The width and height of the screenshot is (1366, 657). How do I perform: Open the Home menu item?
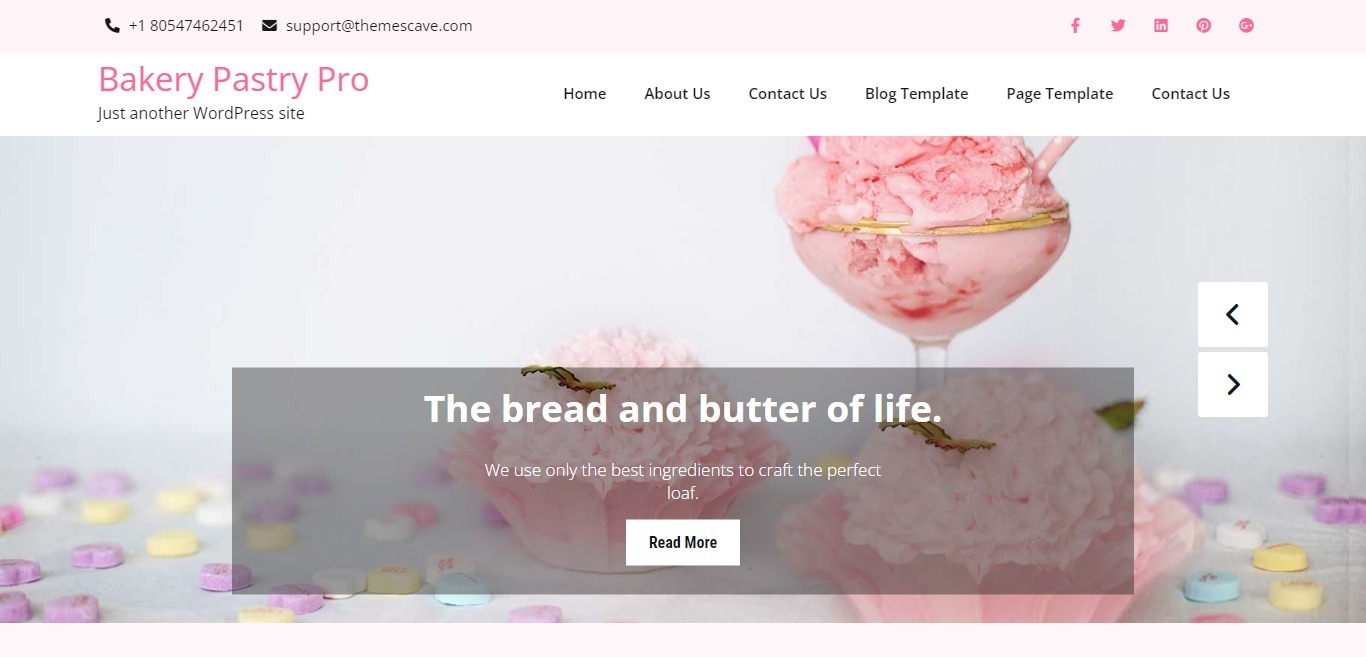(x=585, y=94)
